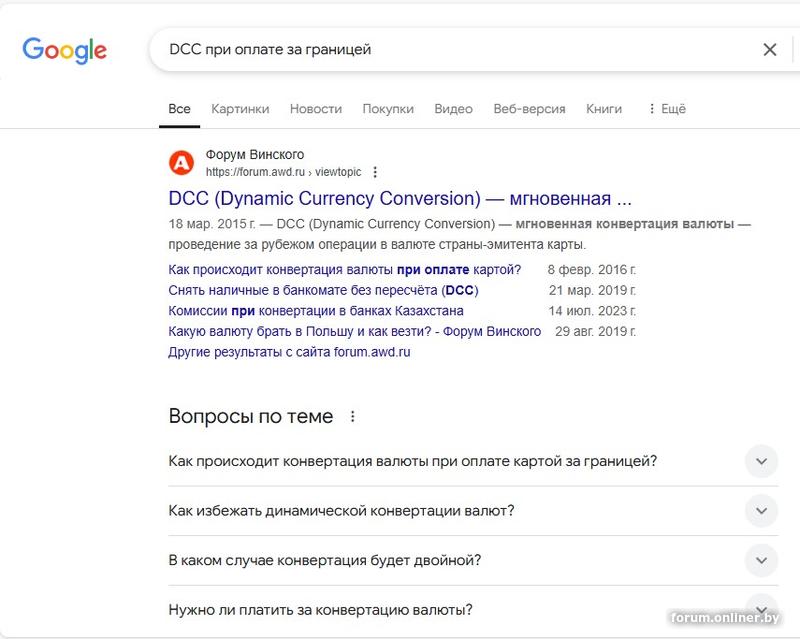Screen dimensions: 800x639
Task: Open three-dot menu next to forum.awd.ru result
Action: coord(375,172)
